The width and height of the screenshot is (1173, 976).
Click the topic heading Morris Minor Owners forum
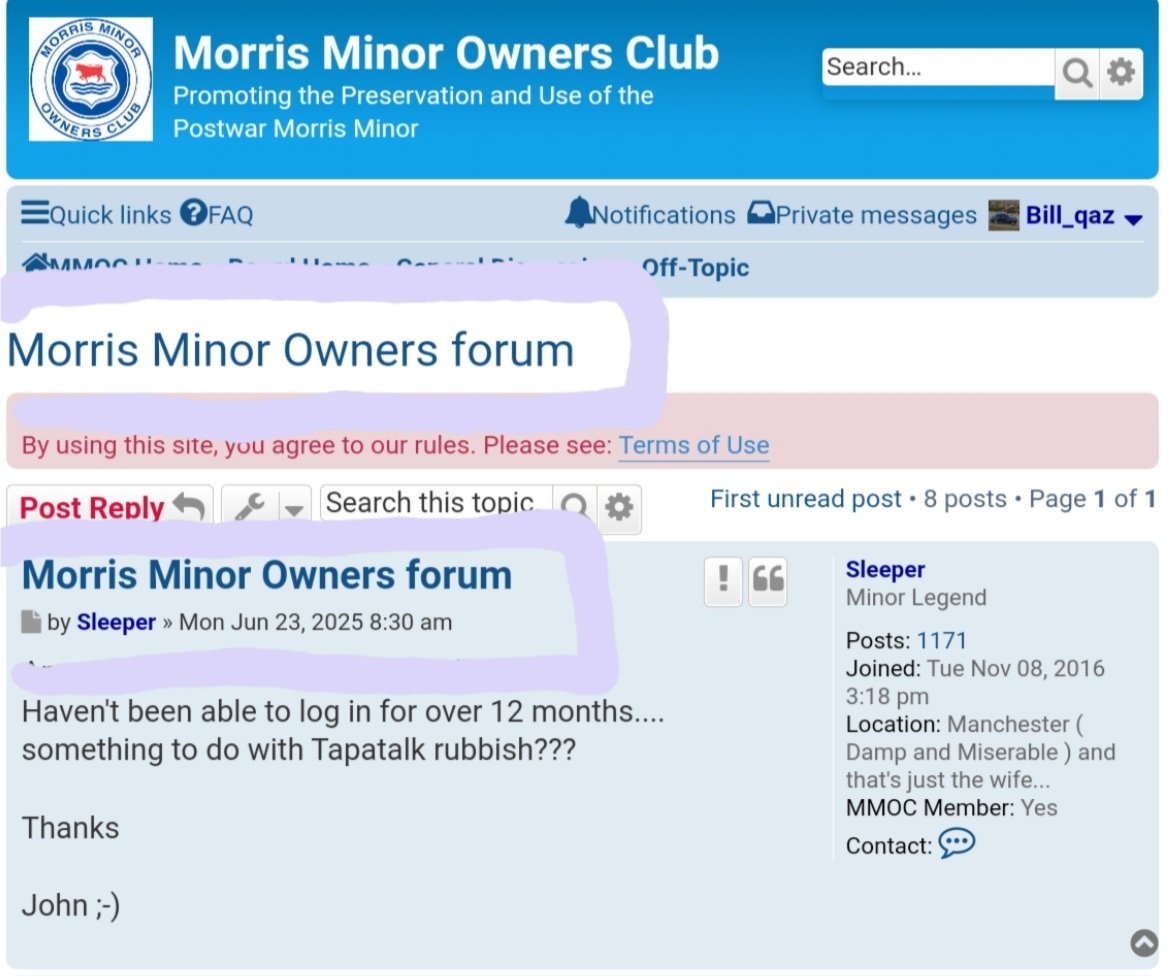290,350
